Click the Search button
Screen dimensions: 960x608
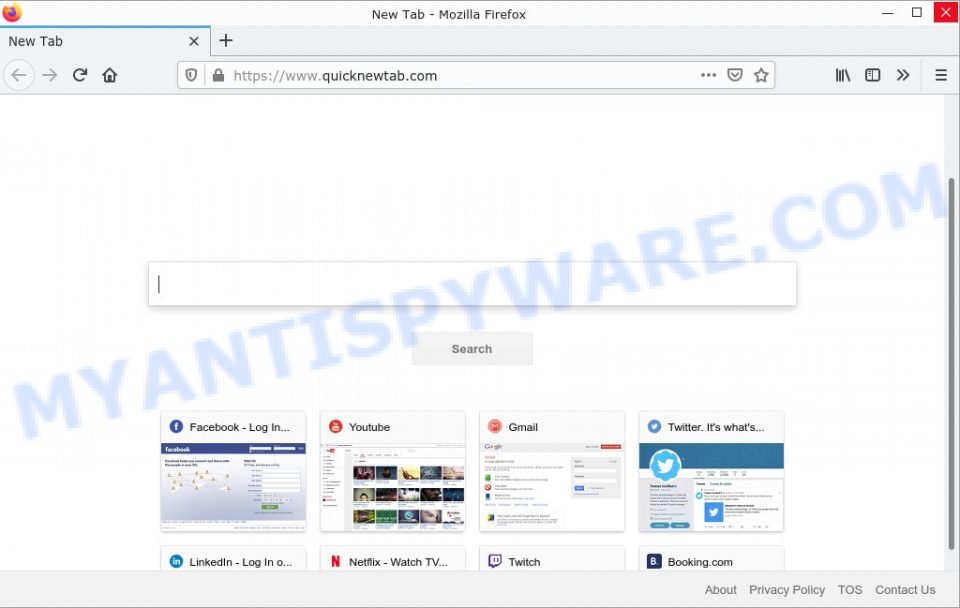click(472, 349)
